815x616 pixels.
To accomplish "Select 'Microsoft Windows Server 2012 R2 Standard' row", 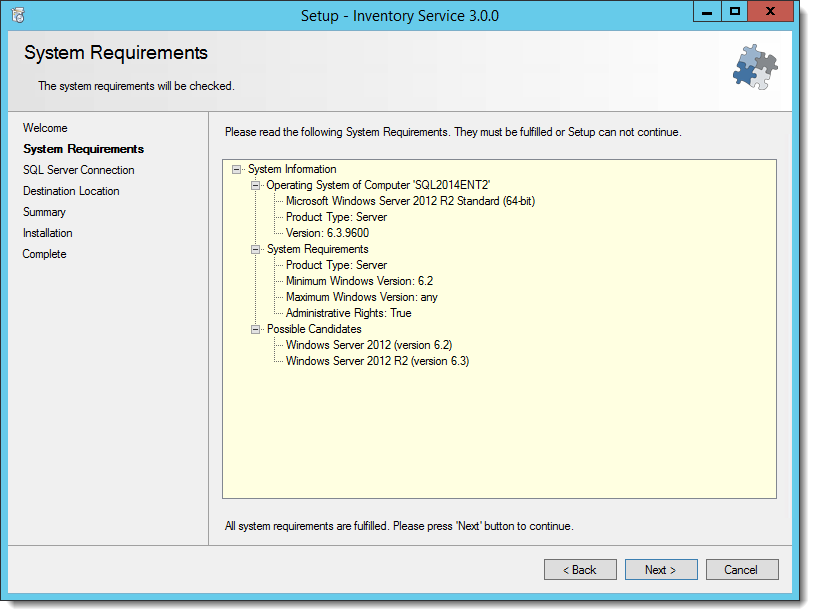I will tap(410, 201).
